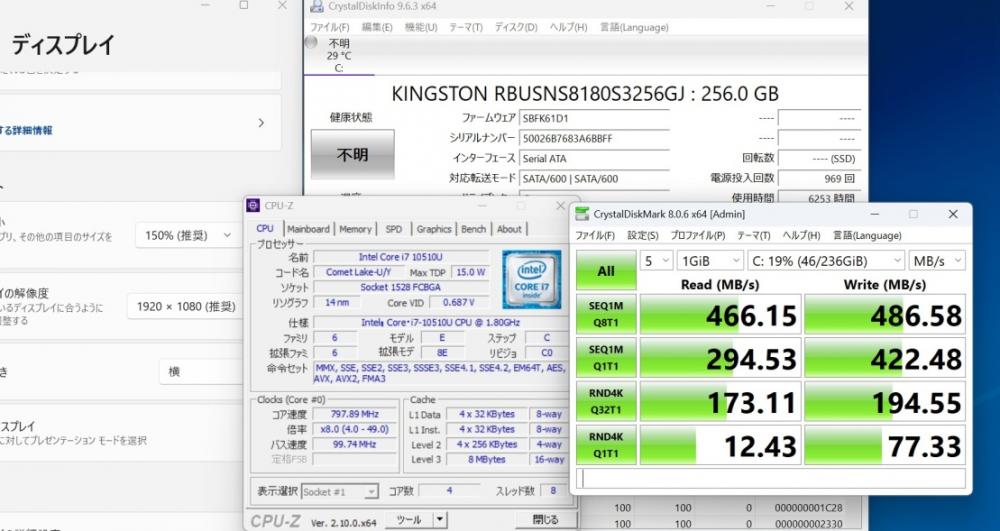Select the C: drive status circle in CrystalDiskInfo
Screen dimensions: 1000x531
click(311, 43)
